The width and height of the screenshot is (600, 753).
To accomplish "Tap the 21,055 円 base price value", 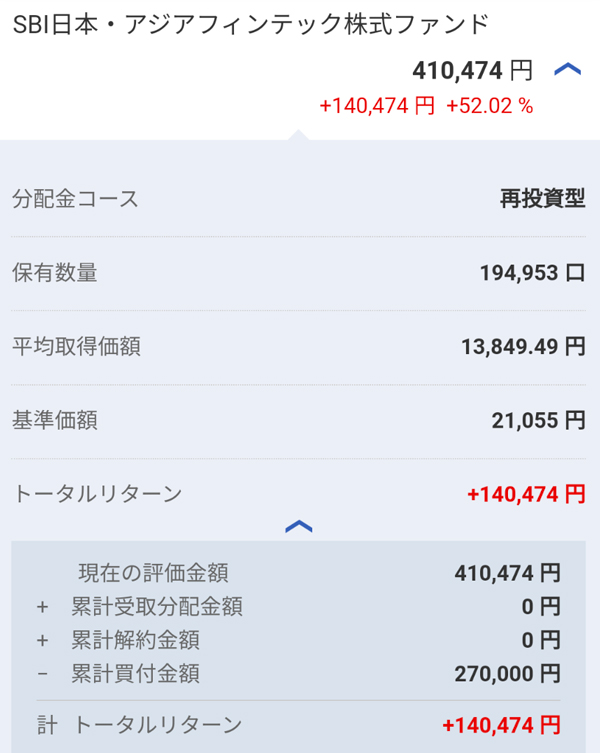I will 538,420.
